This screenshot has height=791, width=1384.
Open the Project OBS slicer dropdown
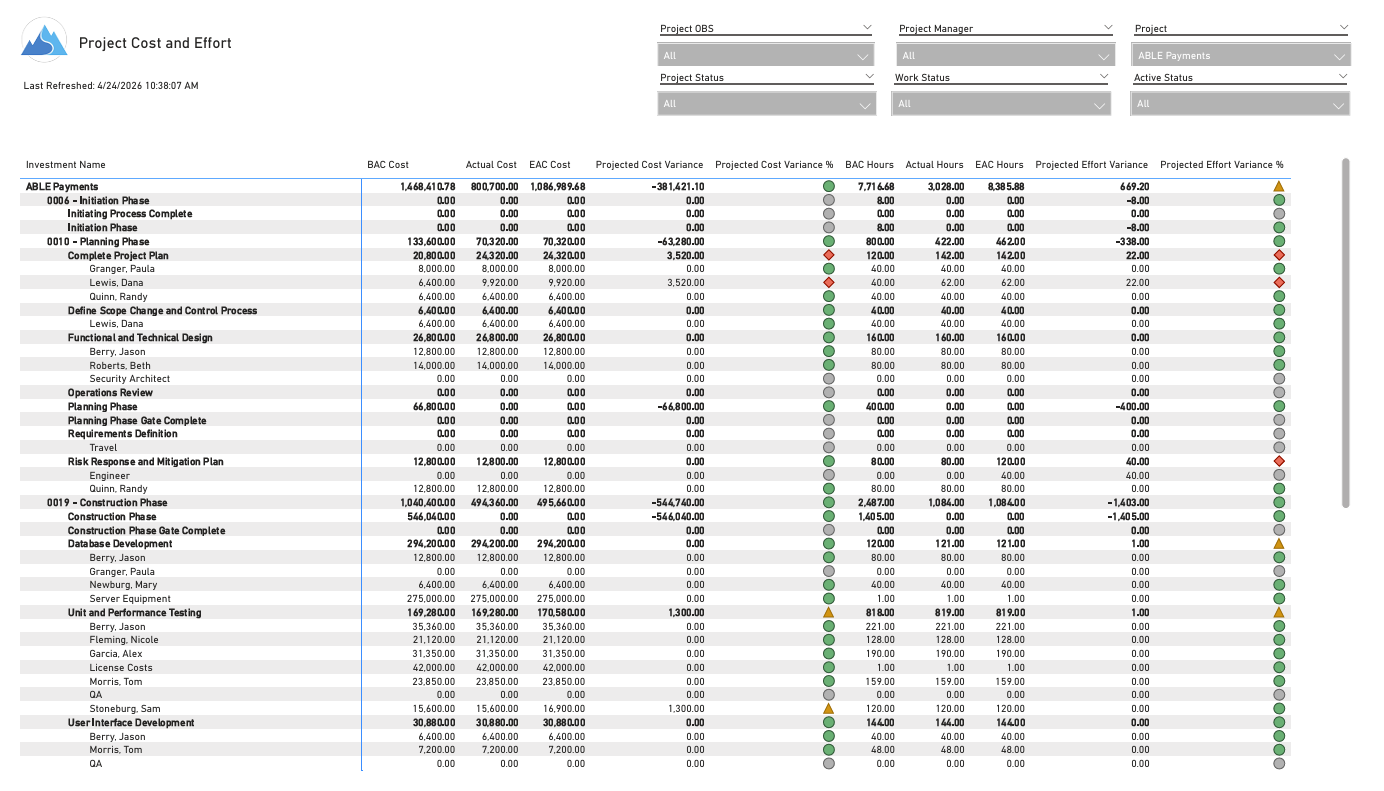pos(765,56)
